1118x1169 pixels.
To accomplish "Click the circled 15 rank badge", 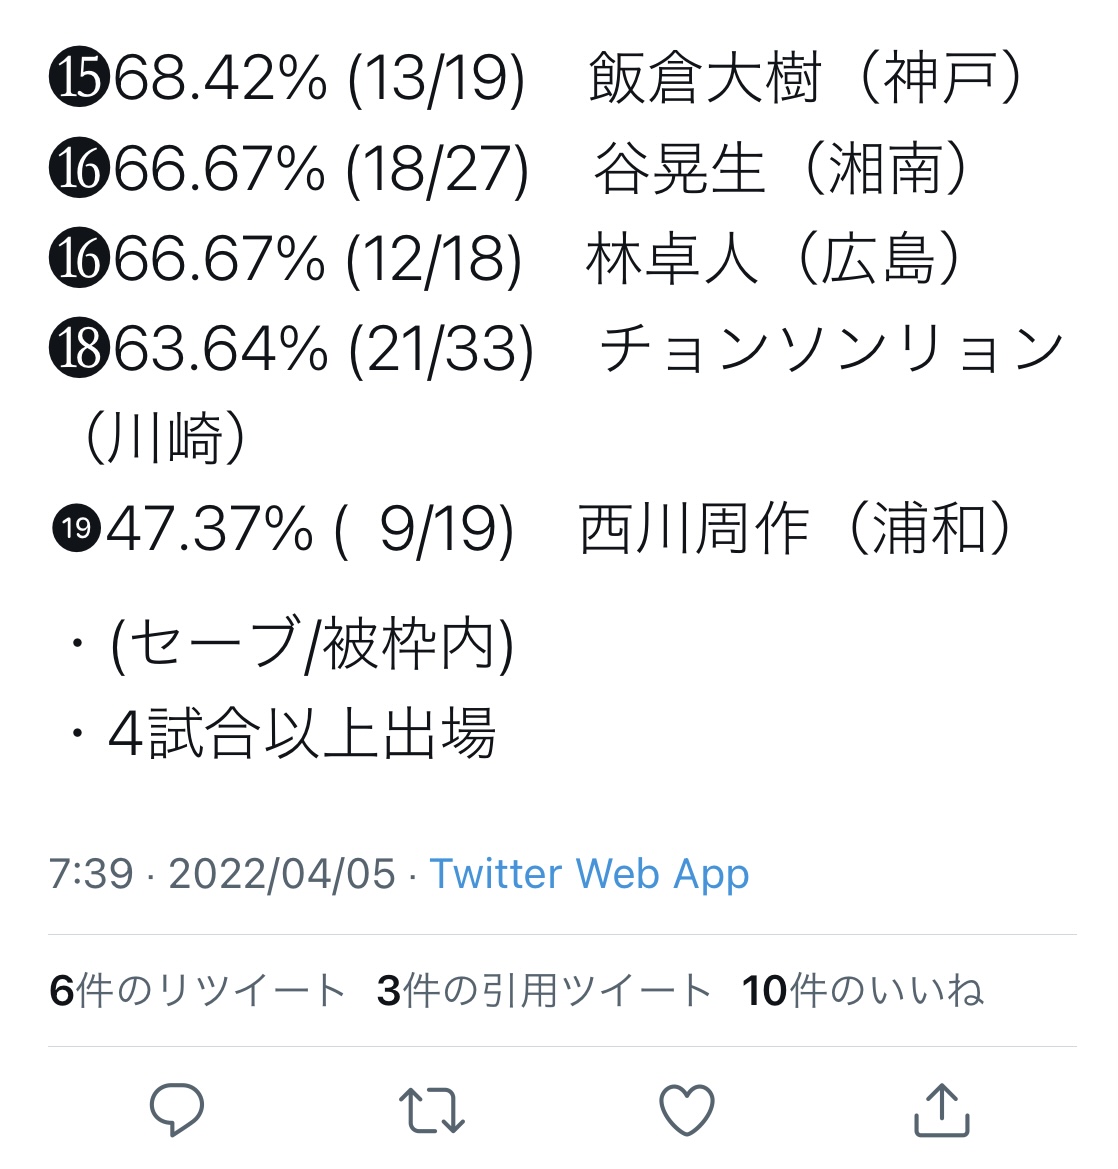I will pyautogui.click(x=77, y=79).
